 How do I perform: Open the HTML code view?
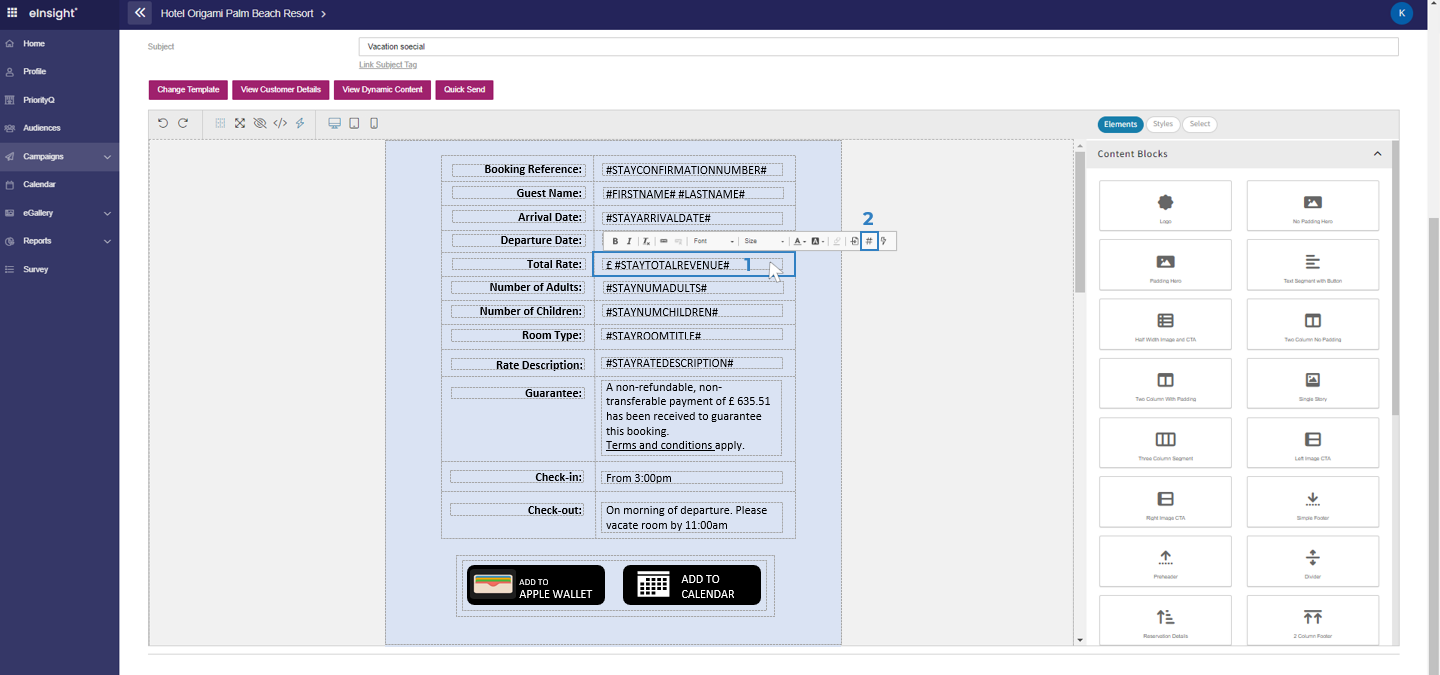pos(280,123)
